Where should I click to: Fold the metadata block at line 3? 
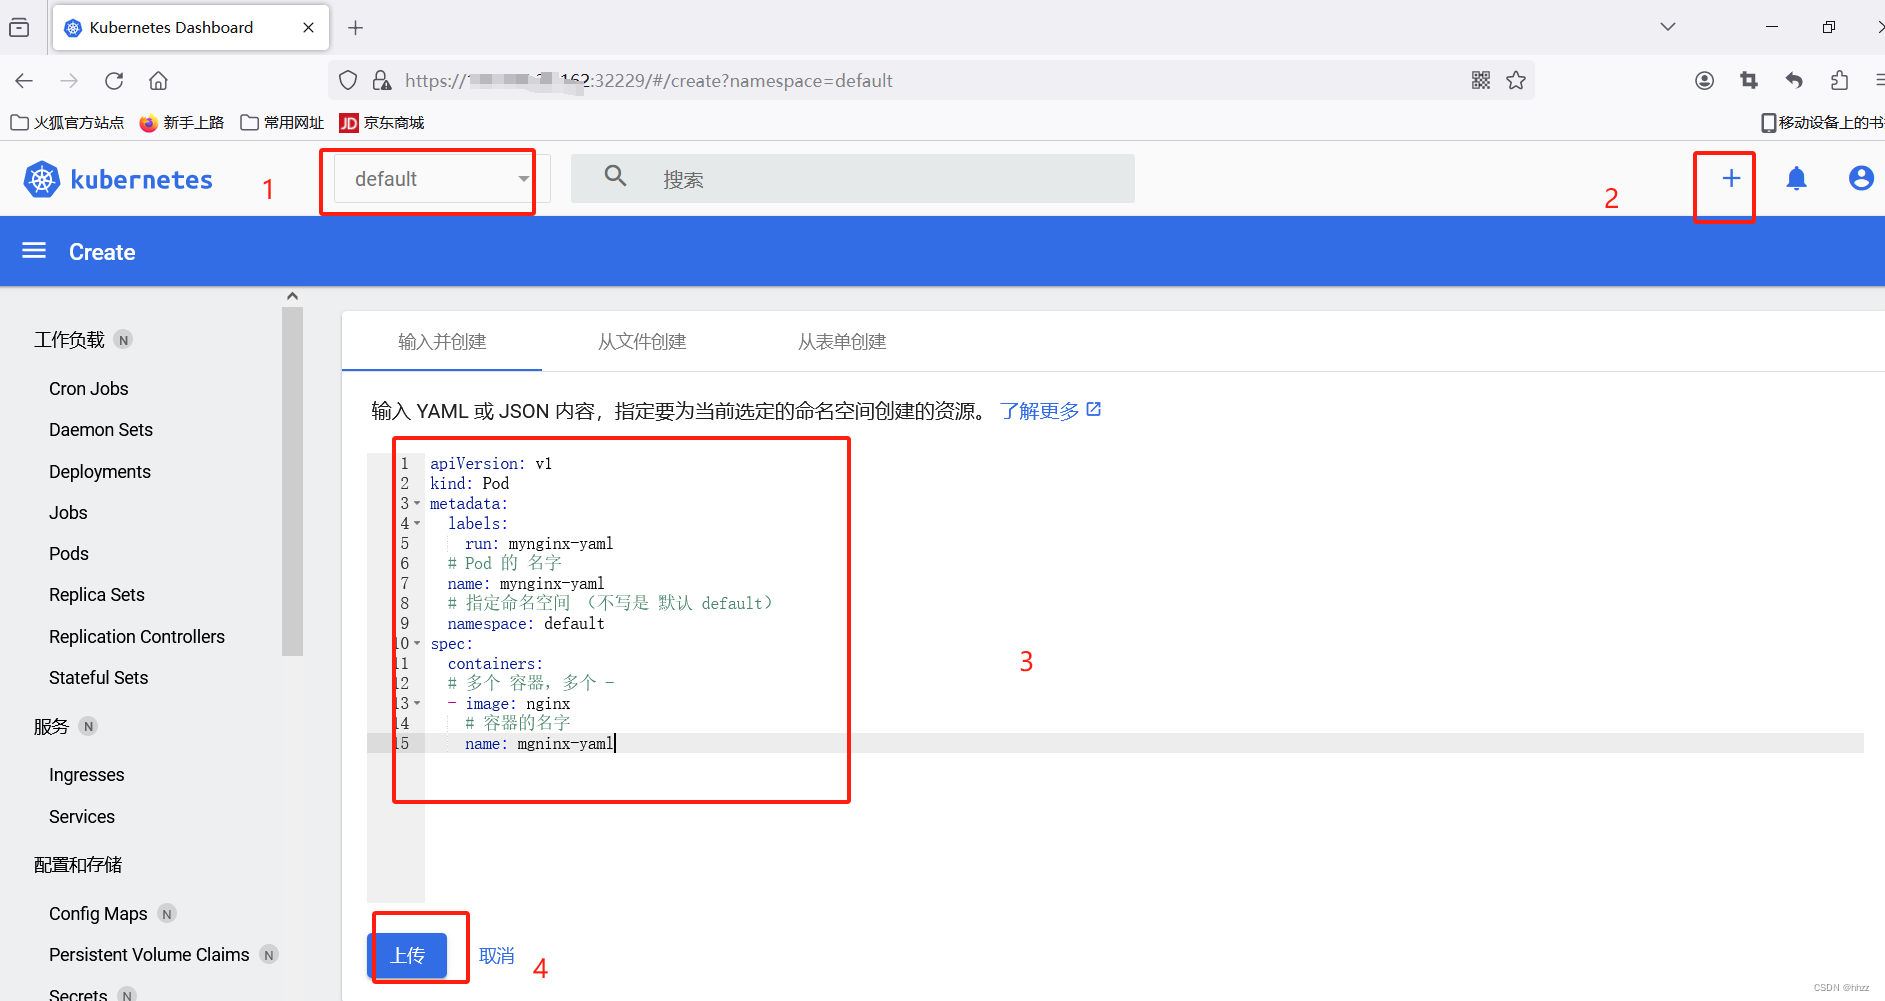coord(417,504)
